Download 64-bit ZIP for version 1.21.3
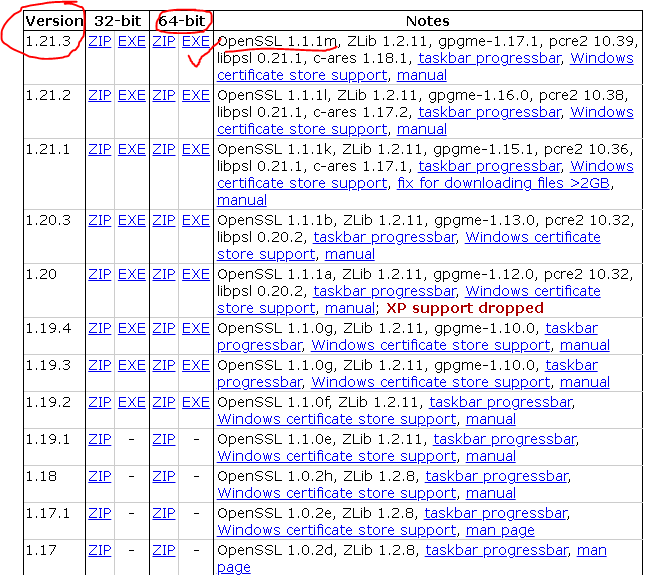Screen dimensions: 648x575 click(163, 41)
